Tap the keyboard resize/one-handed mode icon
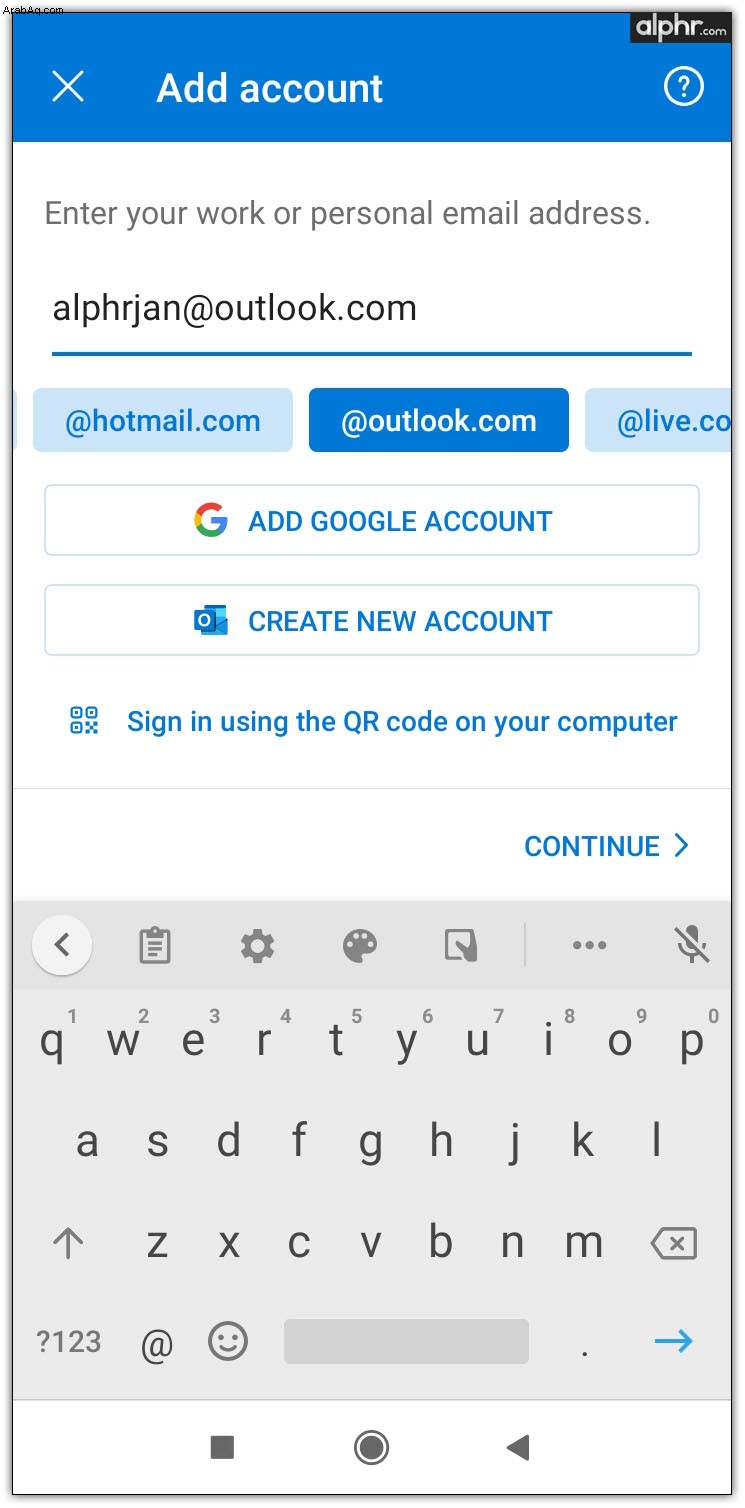 coord(461,945)
